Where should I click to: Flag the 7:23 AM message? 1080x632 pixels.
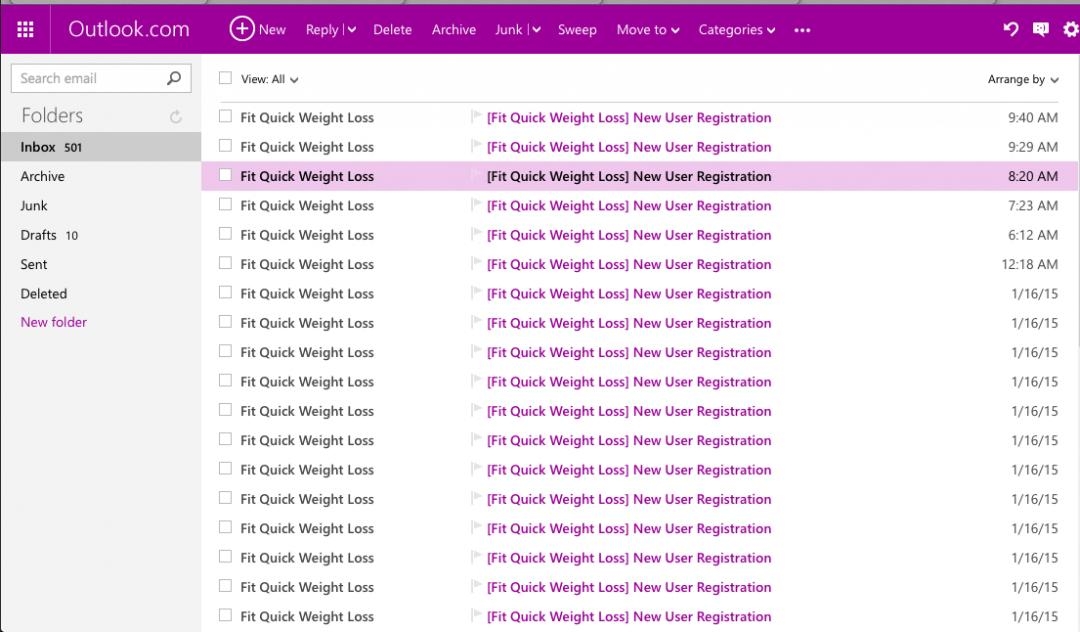pos(475,204)
